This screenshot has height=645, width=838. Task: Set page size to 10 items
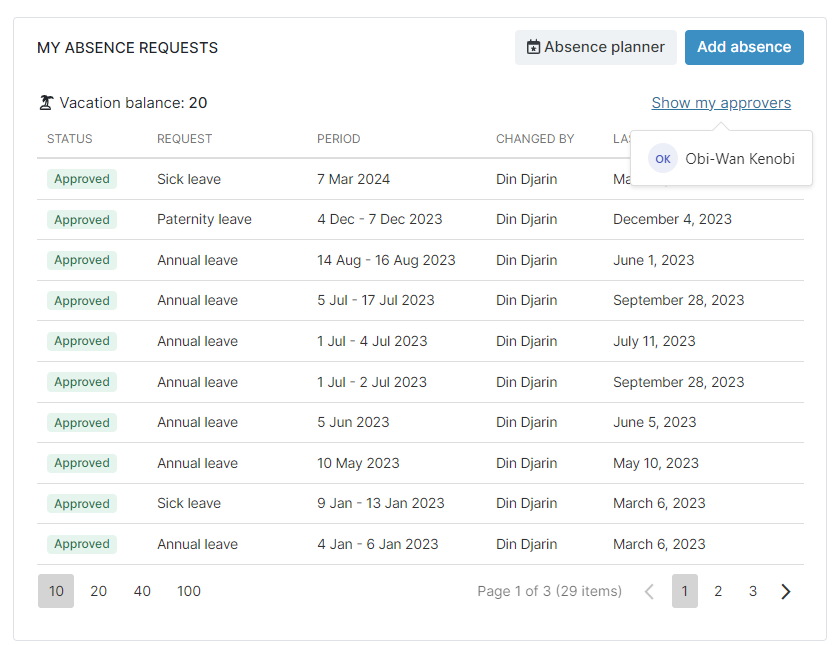[56, 591]
